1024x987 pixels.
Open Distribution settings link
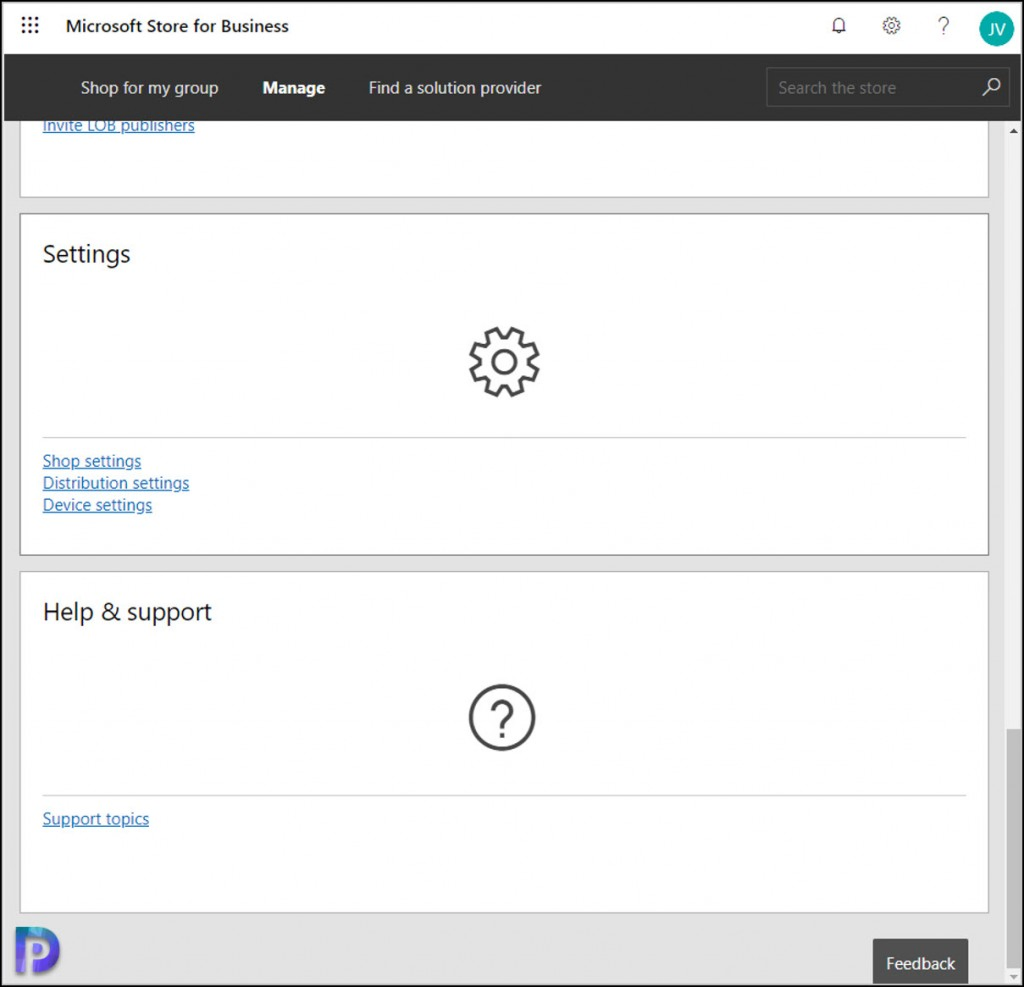(116, 483)
